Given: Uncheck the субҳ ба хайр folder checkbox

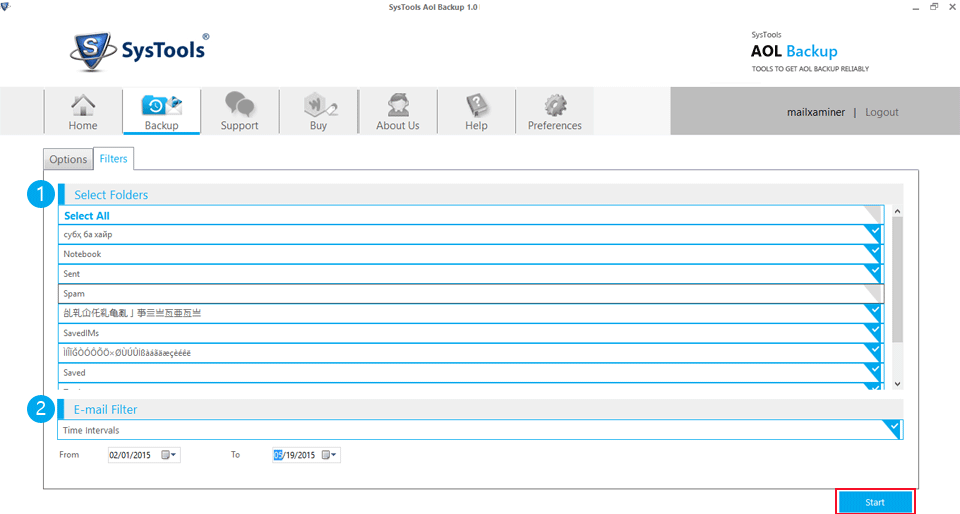Looking at the screenshot, I should (x=874, y=233).
